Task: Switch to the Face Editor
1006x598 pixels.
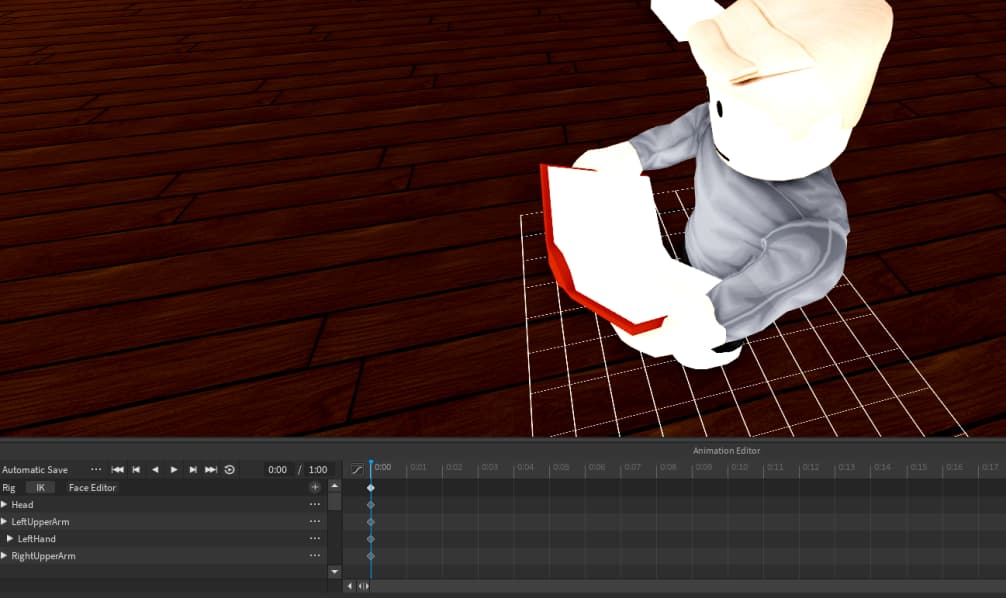Action: 91,487
